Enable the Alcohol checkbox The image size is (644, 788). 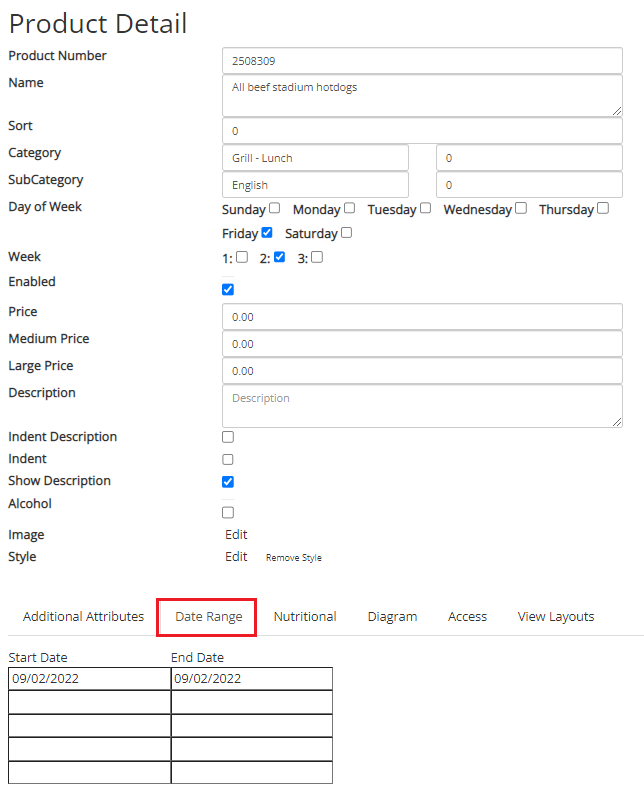(228, 512)
